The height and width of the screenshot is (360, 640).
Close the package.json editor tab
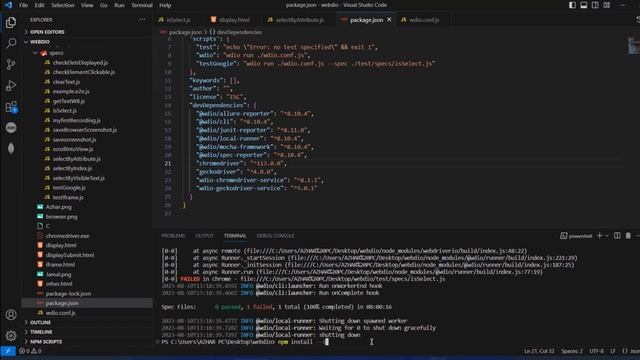pos(389,20)
